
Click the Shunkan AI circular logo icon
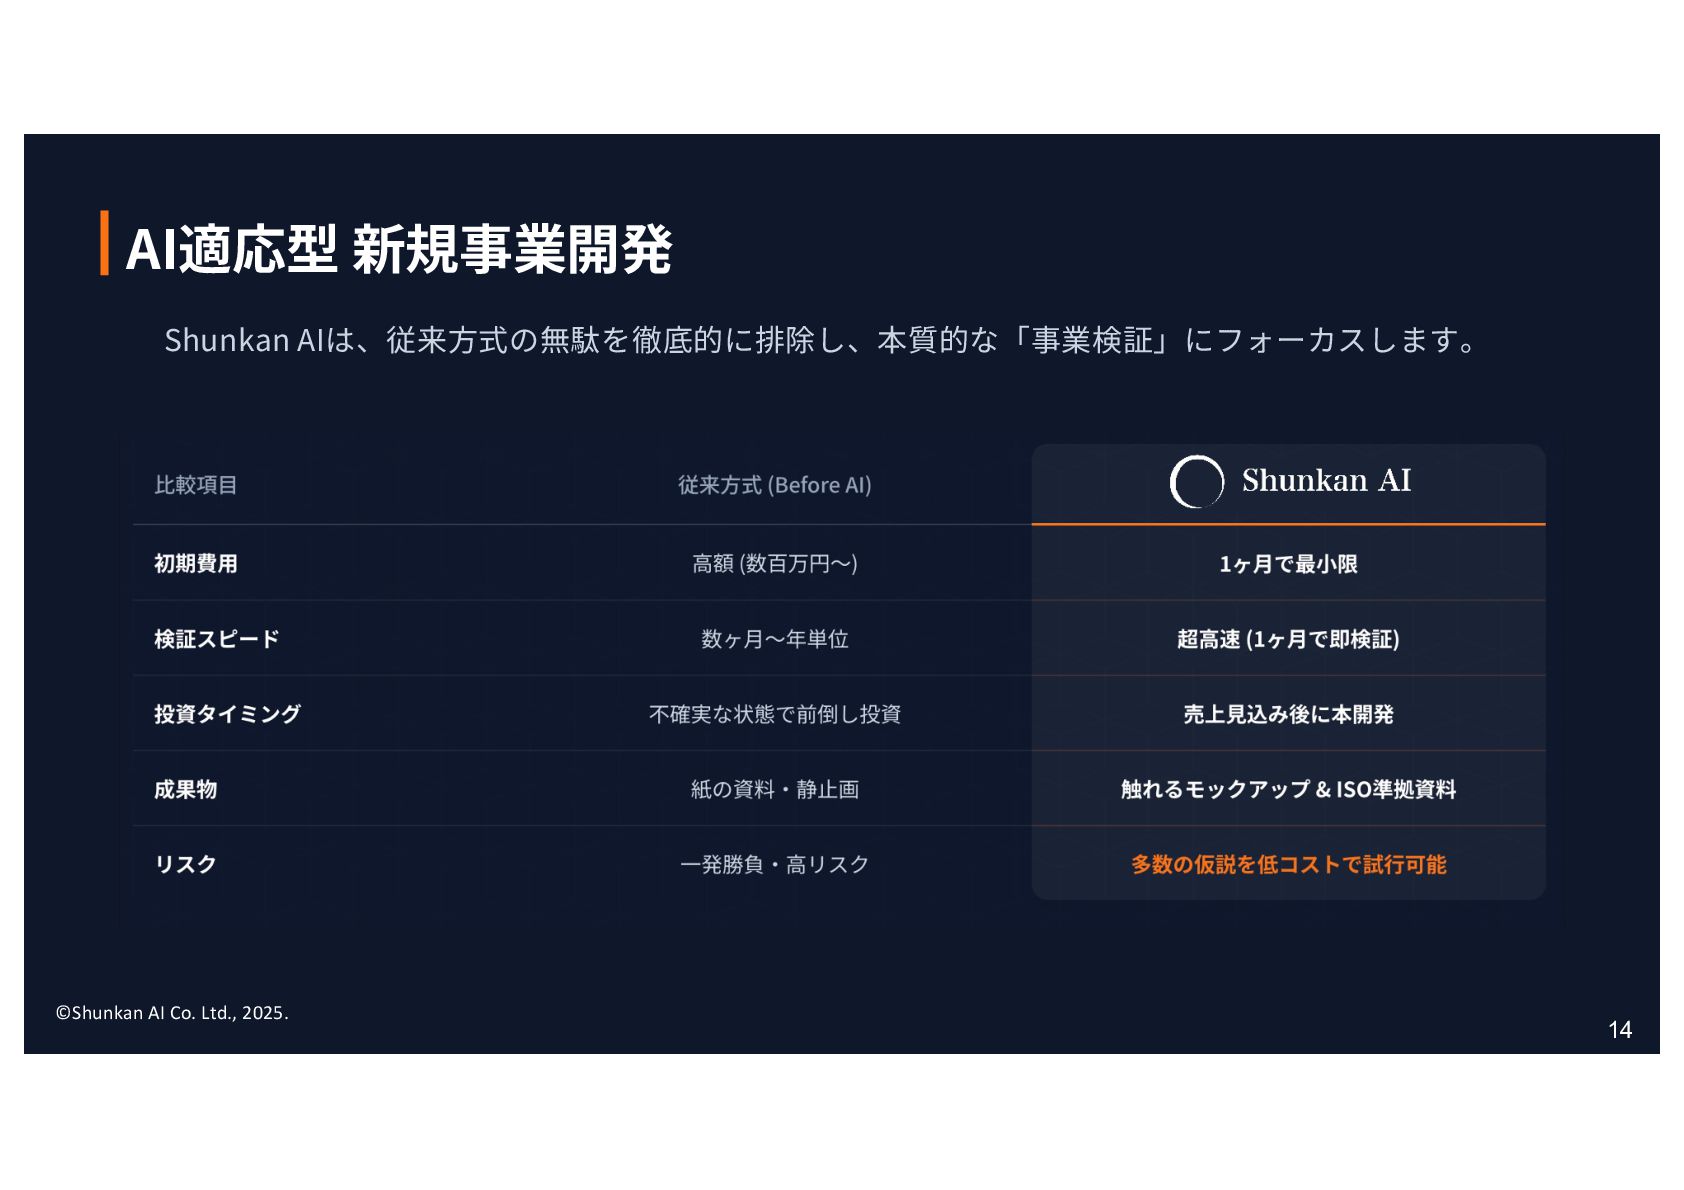tap(1197, 482)
